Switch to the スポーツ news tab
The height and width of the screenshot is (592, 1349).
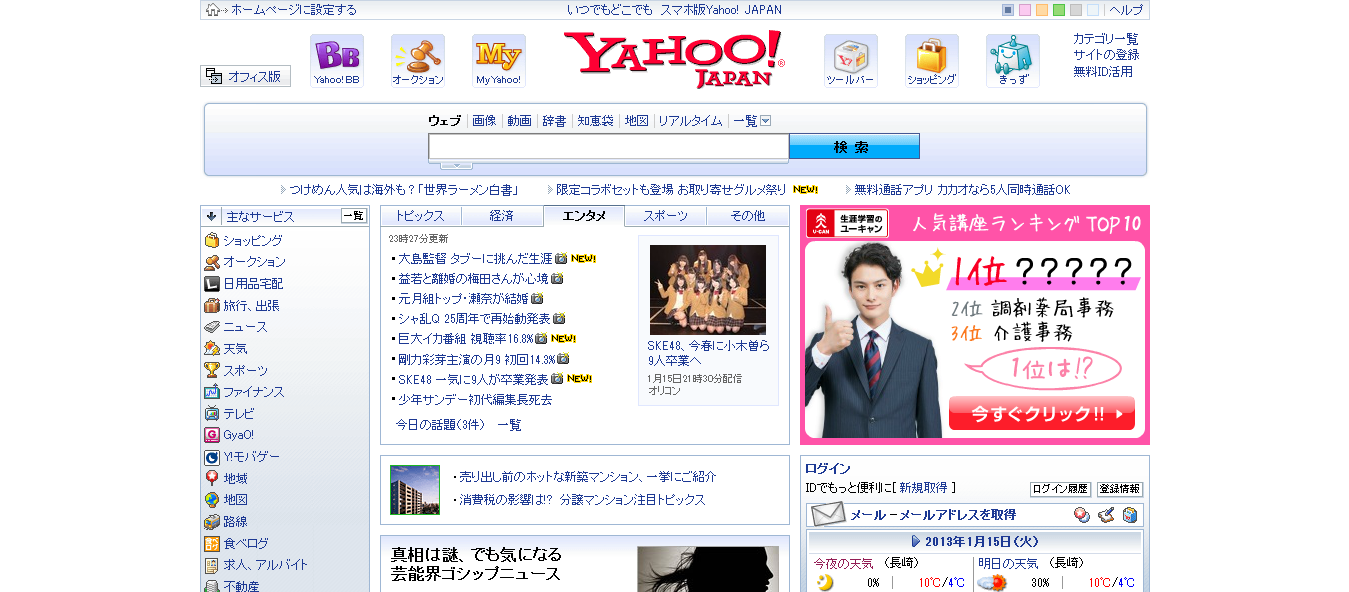(666, 216)
